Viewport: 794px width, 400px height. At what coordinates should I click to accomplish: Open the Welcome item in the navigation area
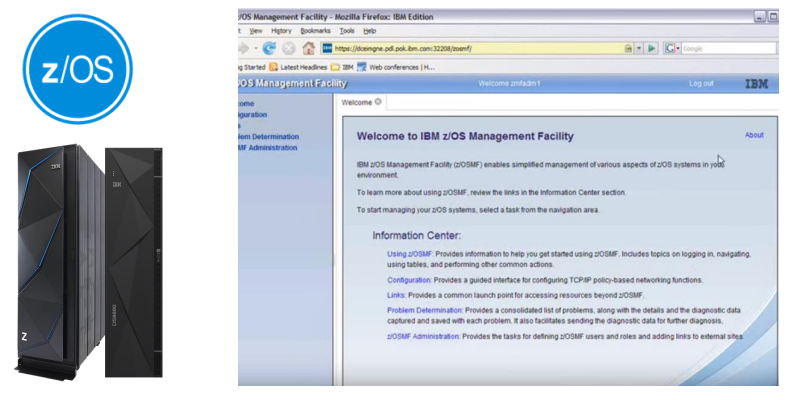pos(246,103)
